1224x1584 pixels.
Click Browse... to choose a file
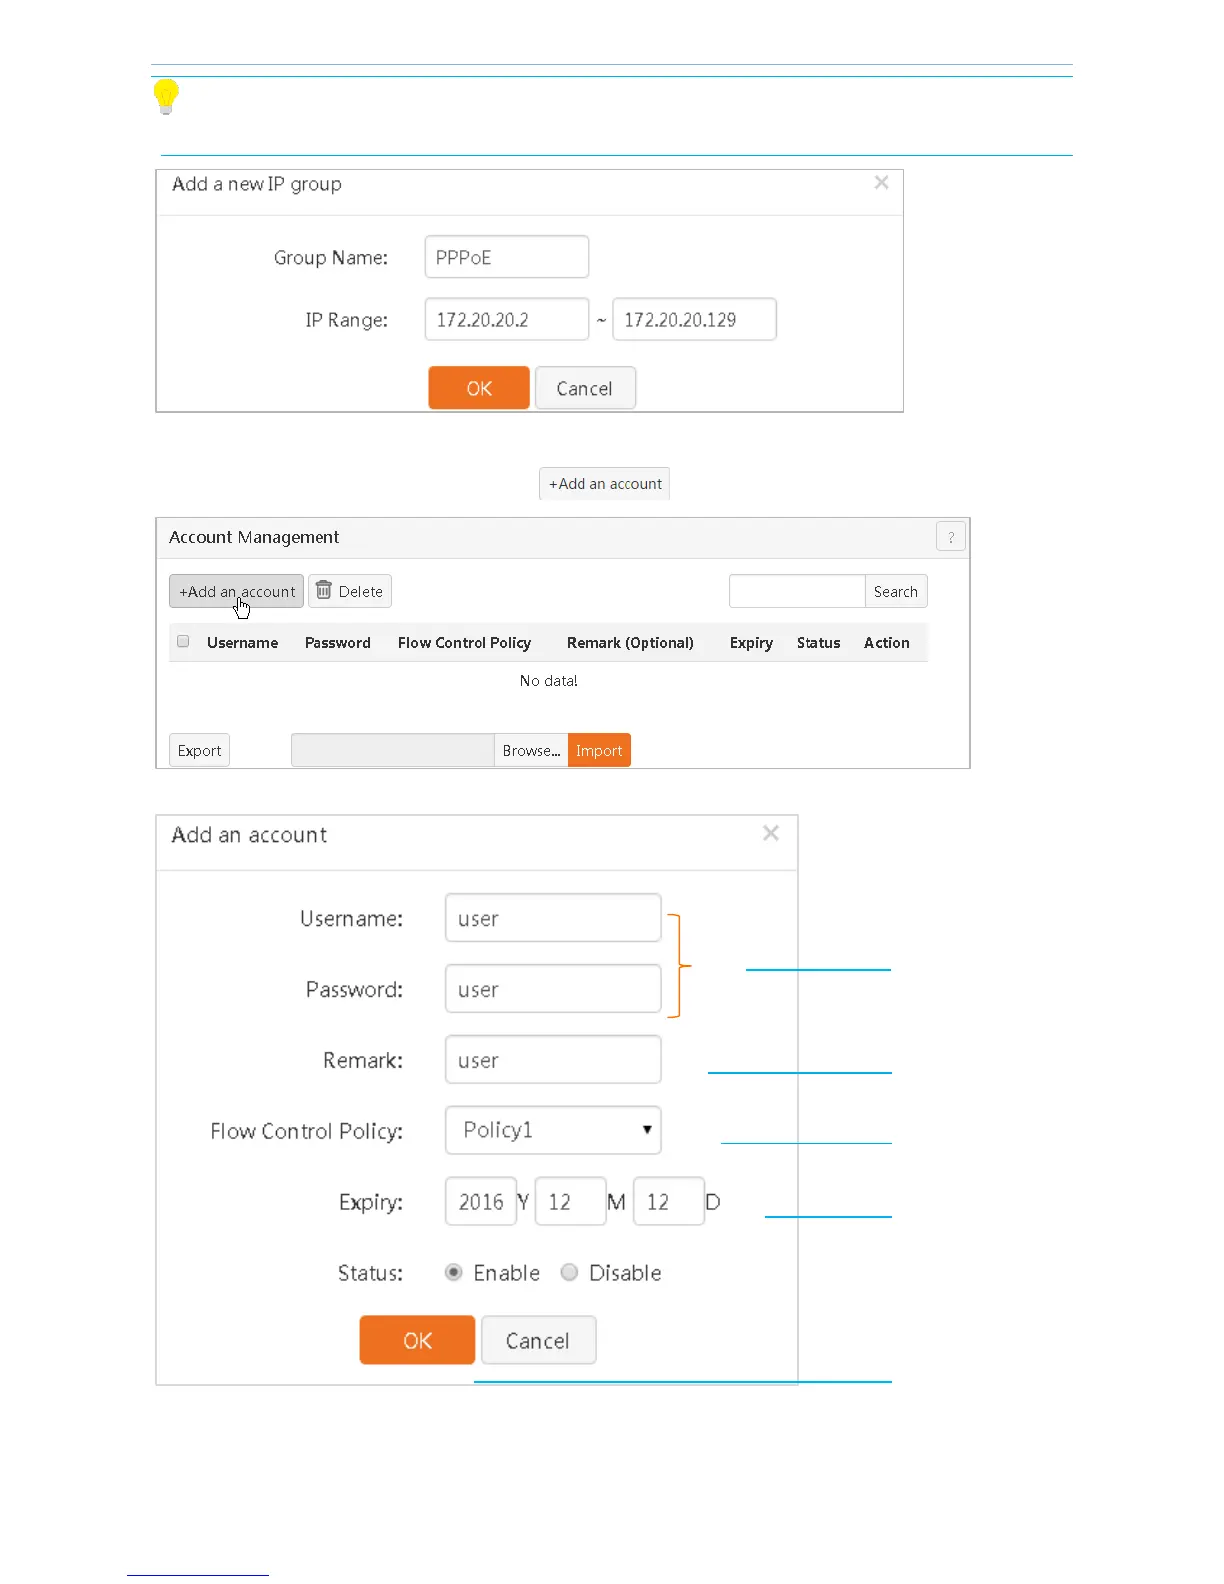(x=531, y=751)
